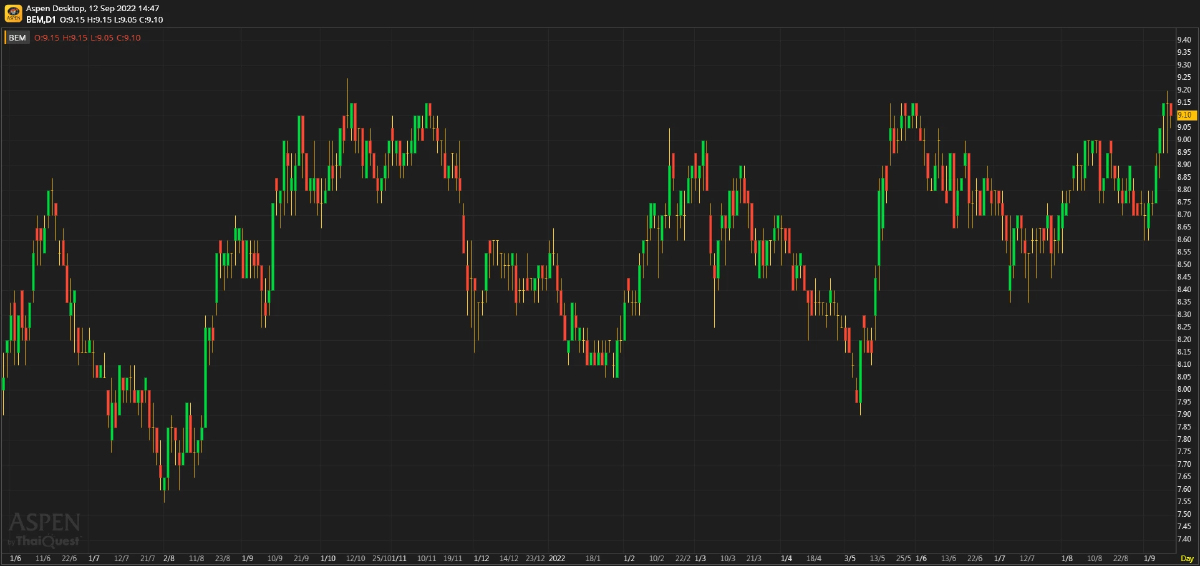Click the 9.25 price on the price axis
Screen dimensions: 1200x566
coord(1184,77)
